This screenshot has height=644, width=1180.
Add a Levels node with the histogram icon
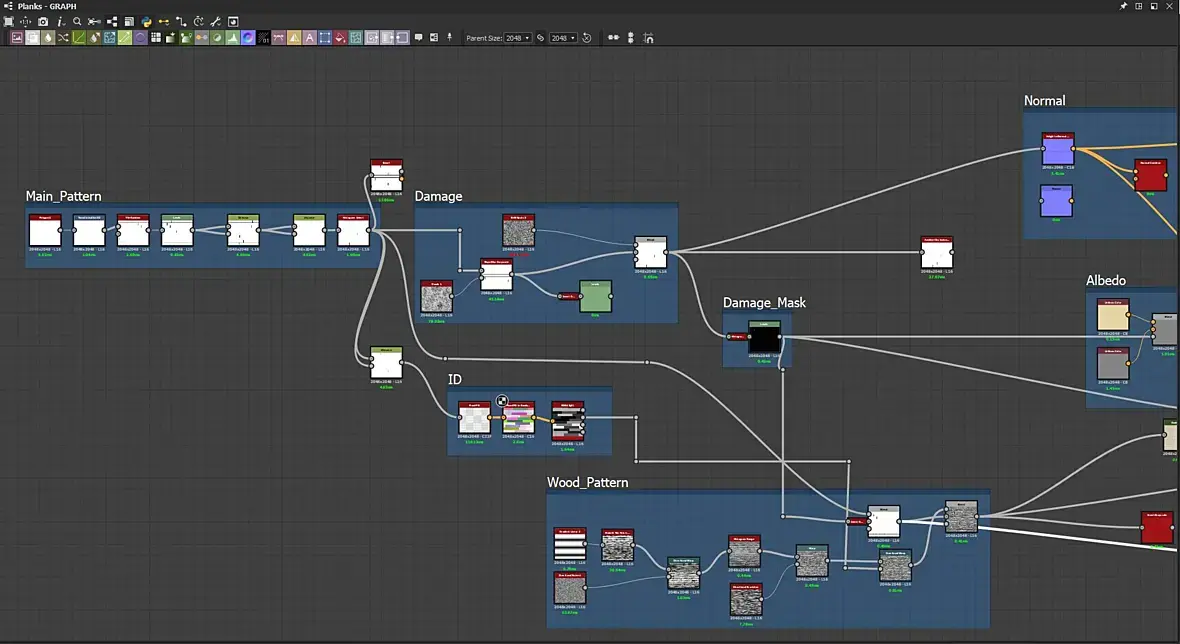(232, 38)
